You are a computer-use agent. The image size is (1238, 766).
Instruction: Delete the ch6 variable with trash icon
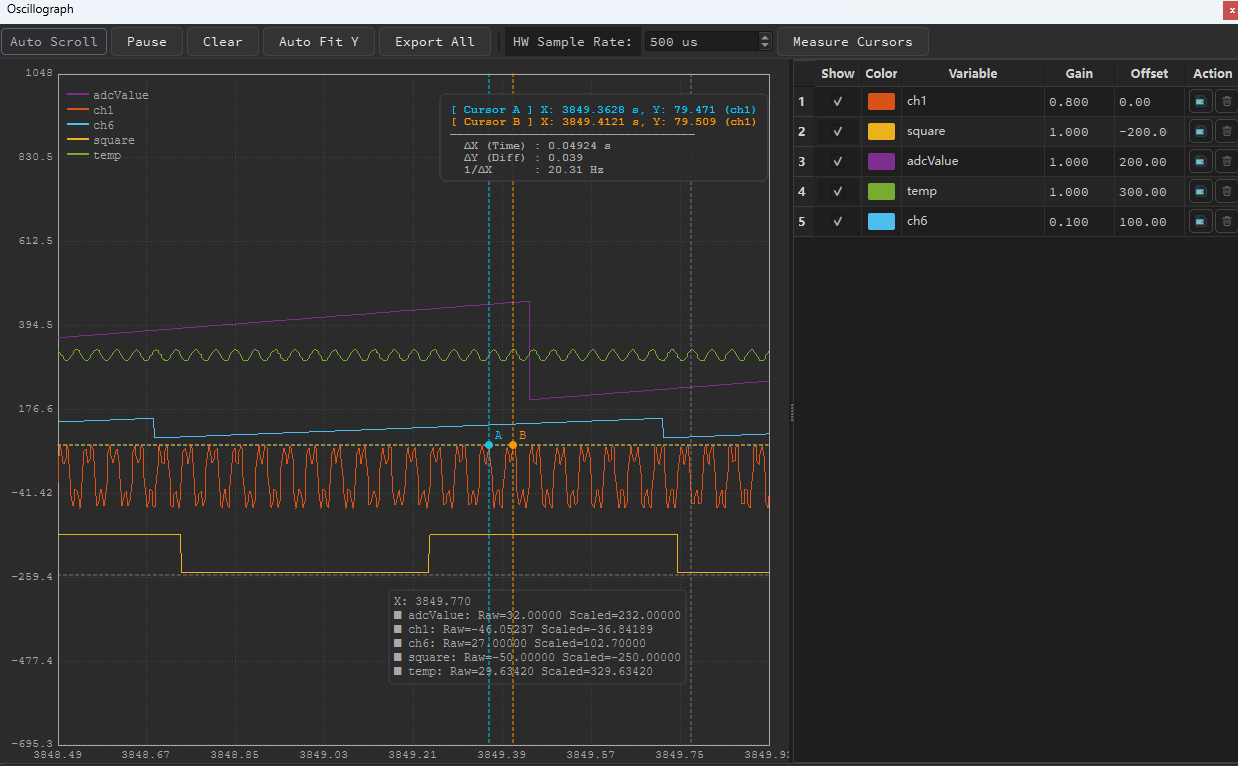1226,221
